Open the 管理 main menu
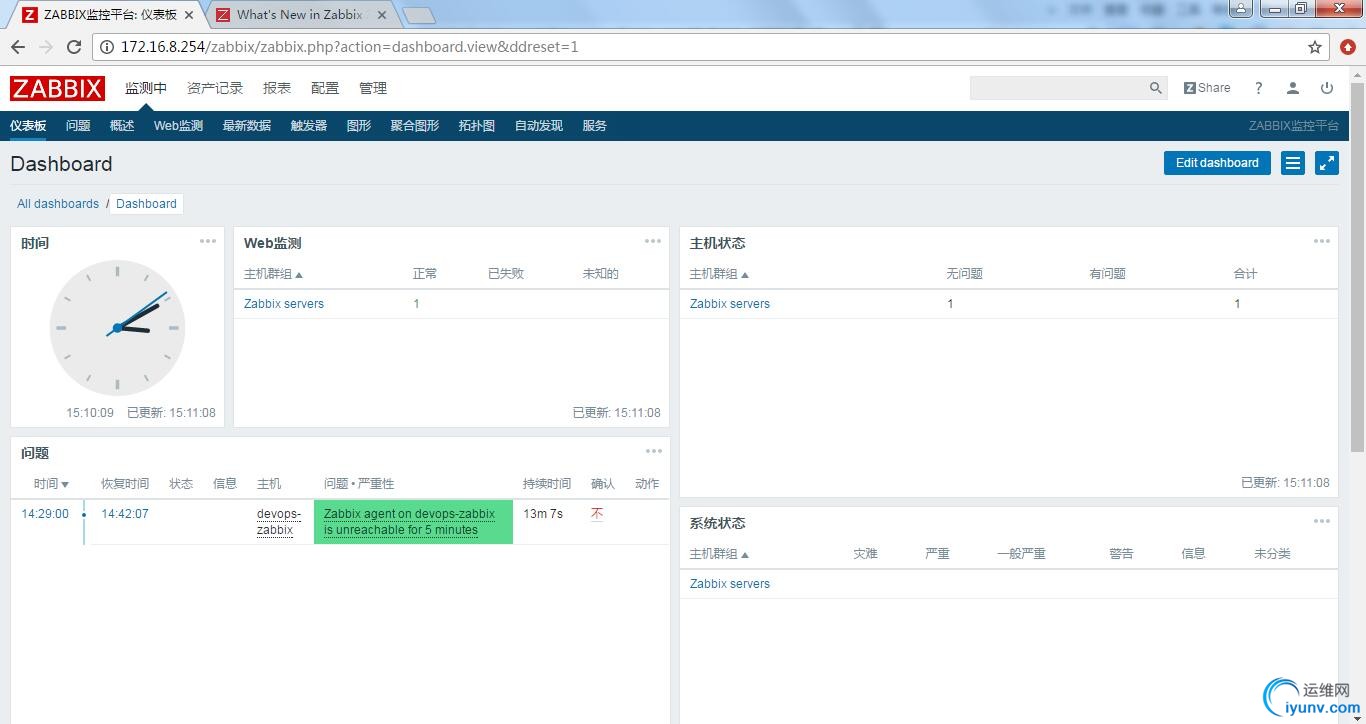Image resolution: width=1366 pixels, height=724 pixels. (x=373, y=88)
